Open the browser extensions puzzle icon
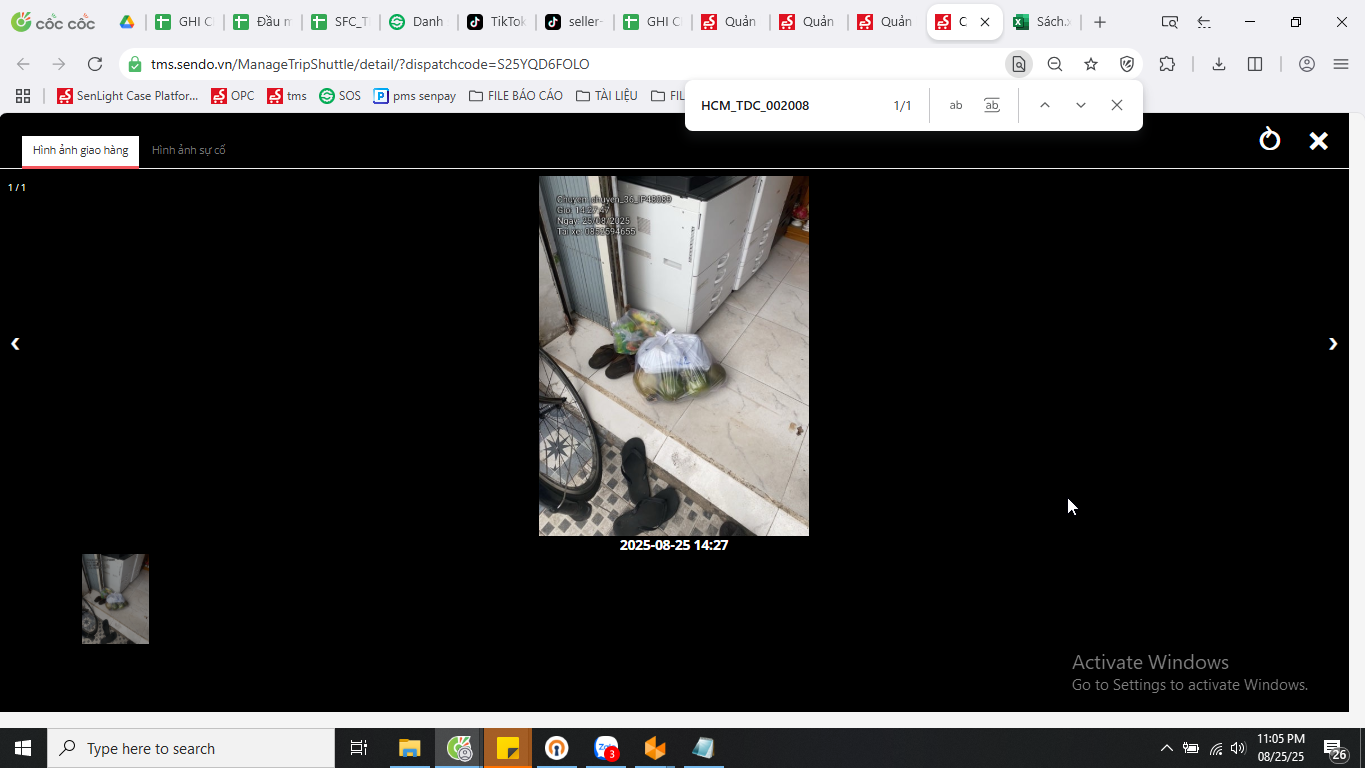The width and height of the screenshot is (1365, 768). pos(1167,64)
